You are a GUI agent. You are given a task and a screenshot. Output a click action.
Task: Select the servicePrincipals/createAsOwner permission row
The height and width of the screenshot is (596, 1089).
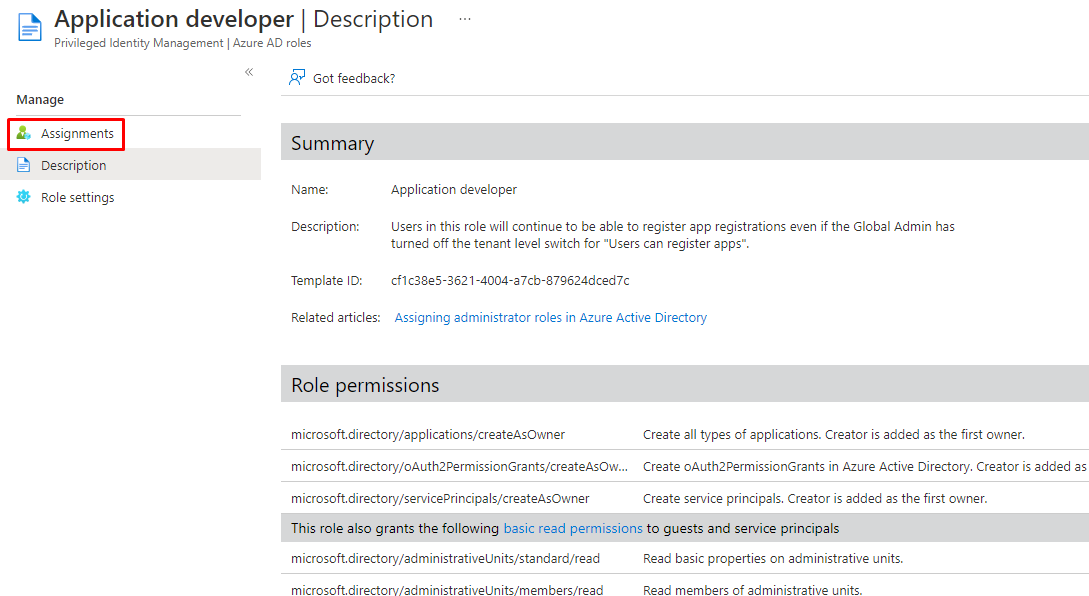point(440,498)
